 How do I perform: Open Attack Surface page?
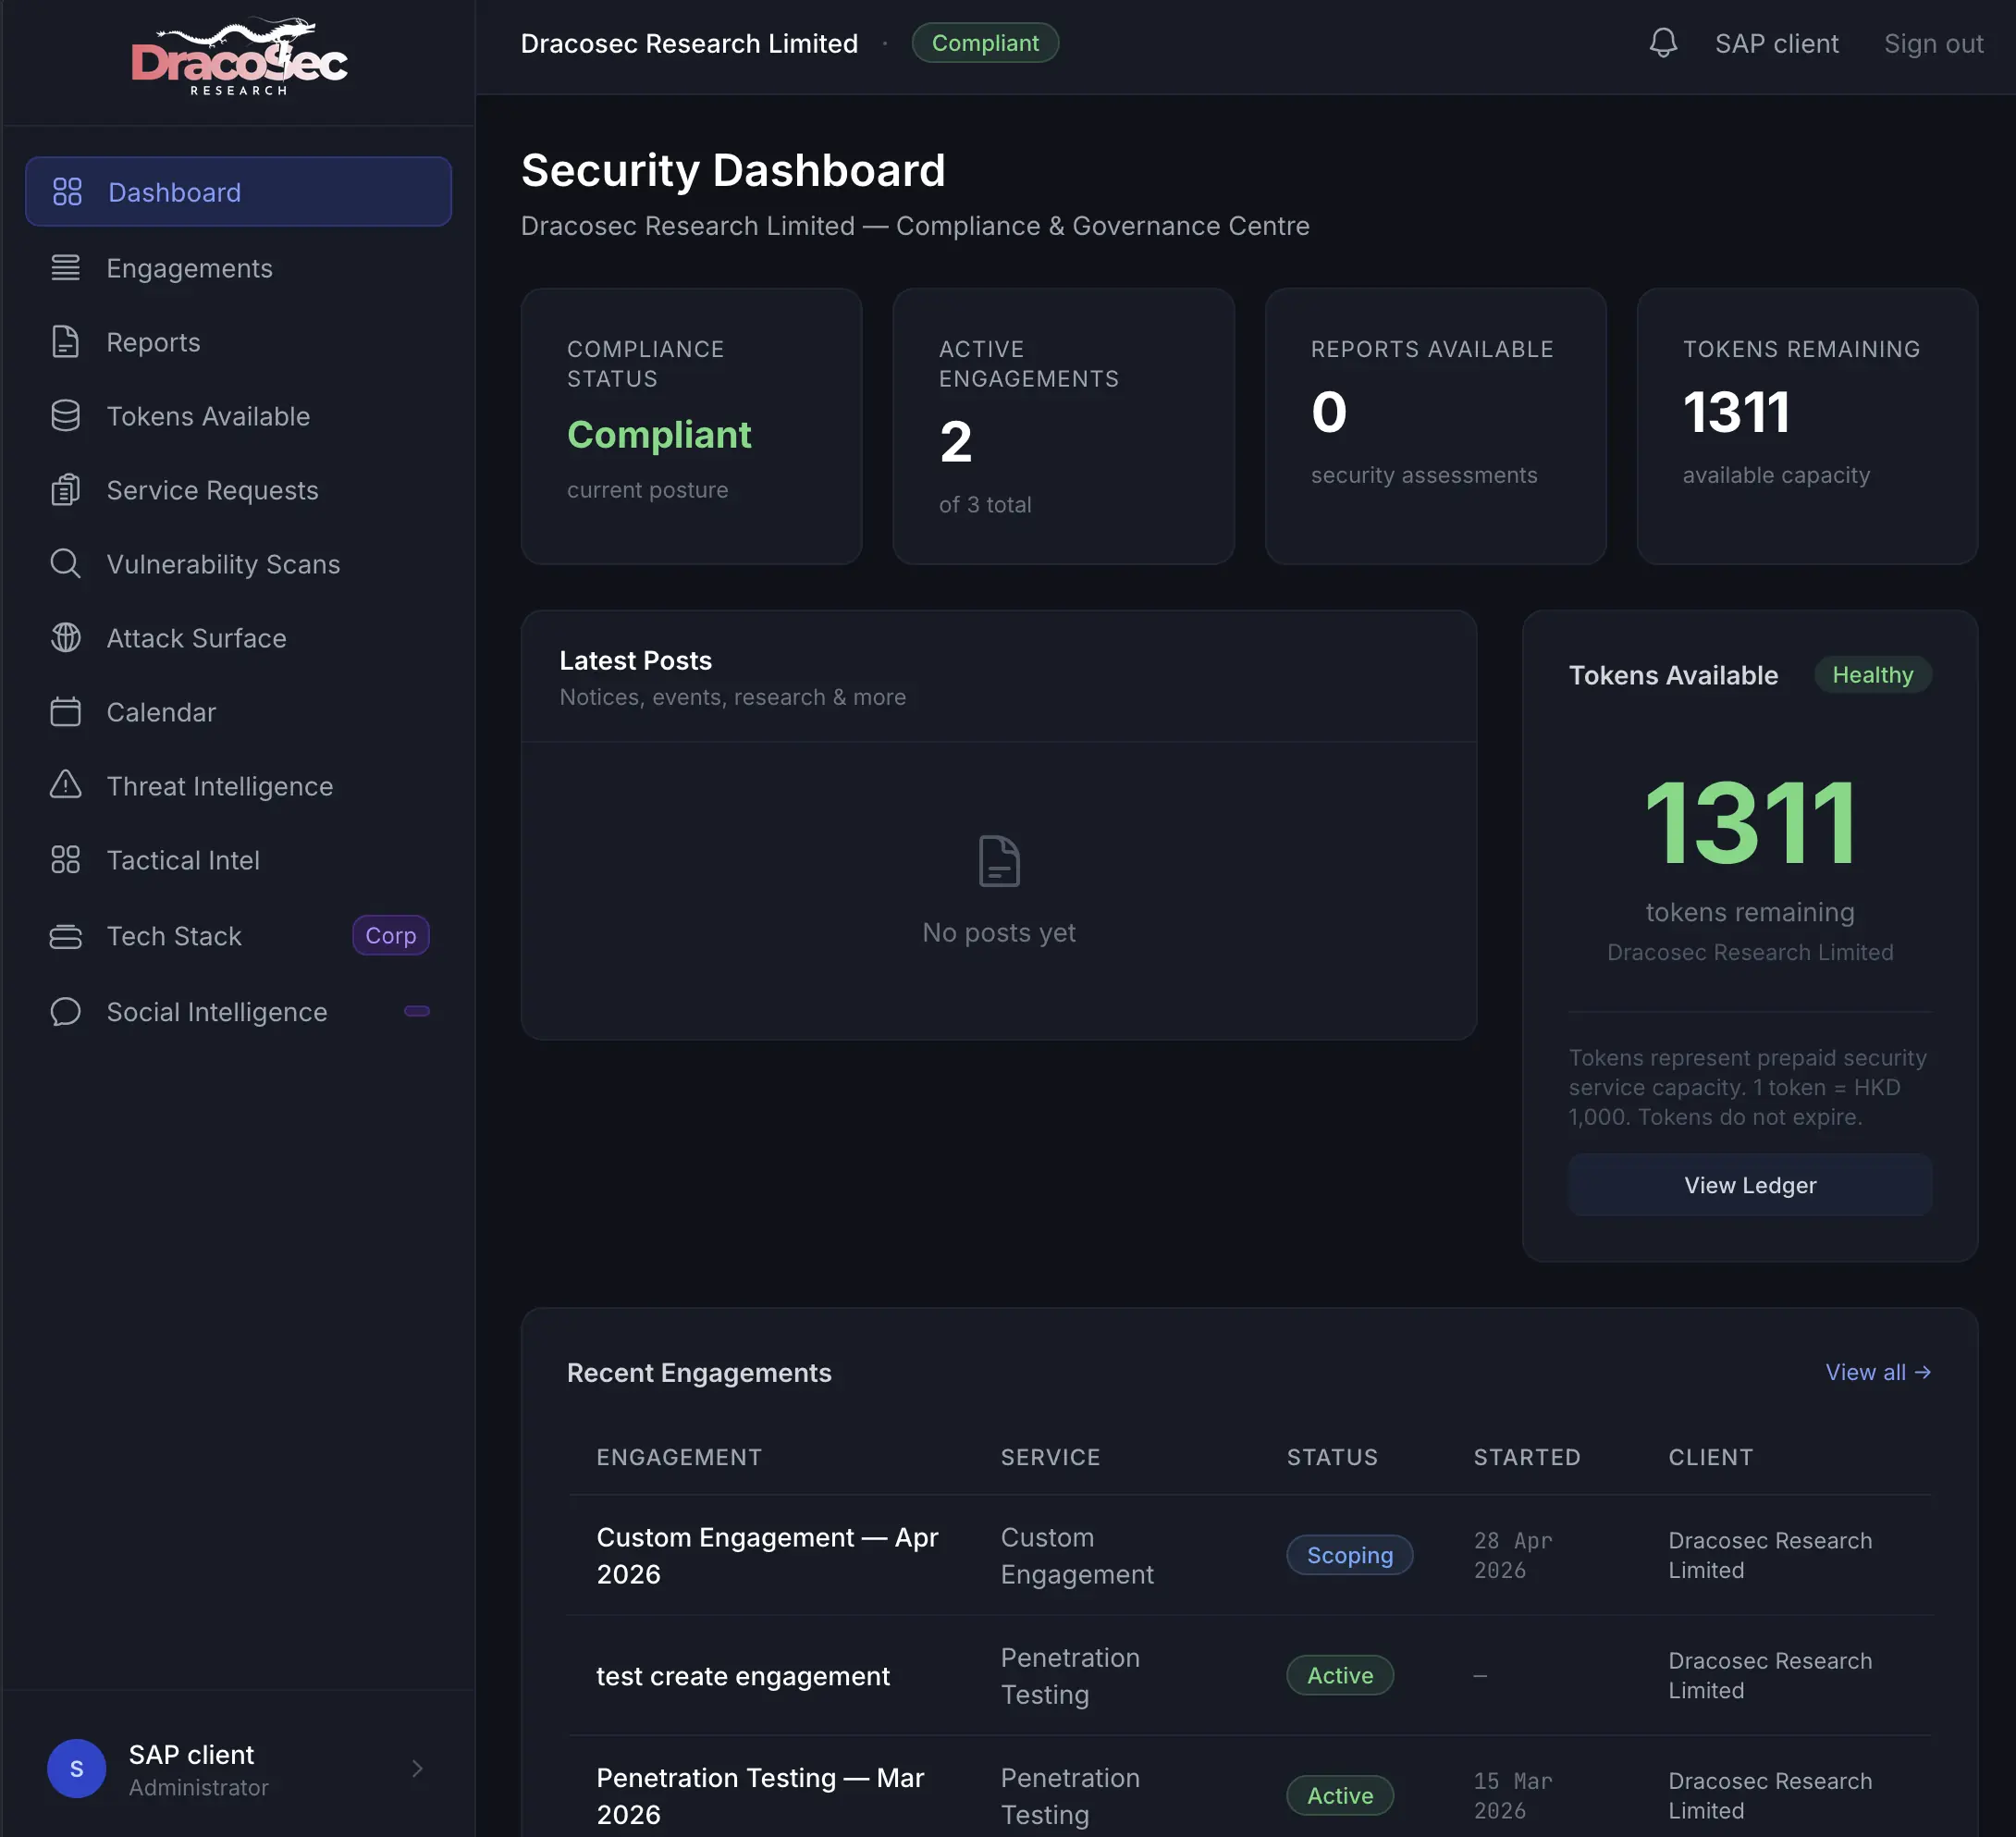click(238, 637)
